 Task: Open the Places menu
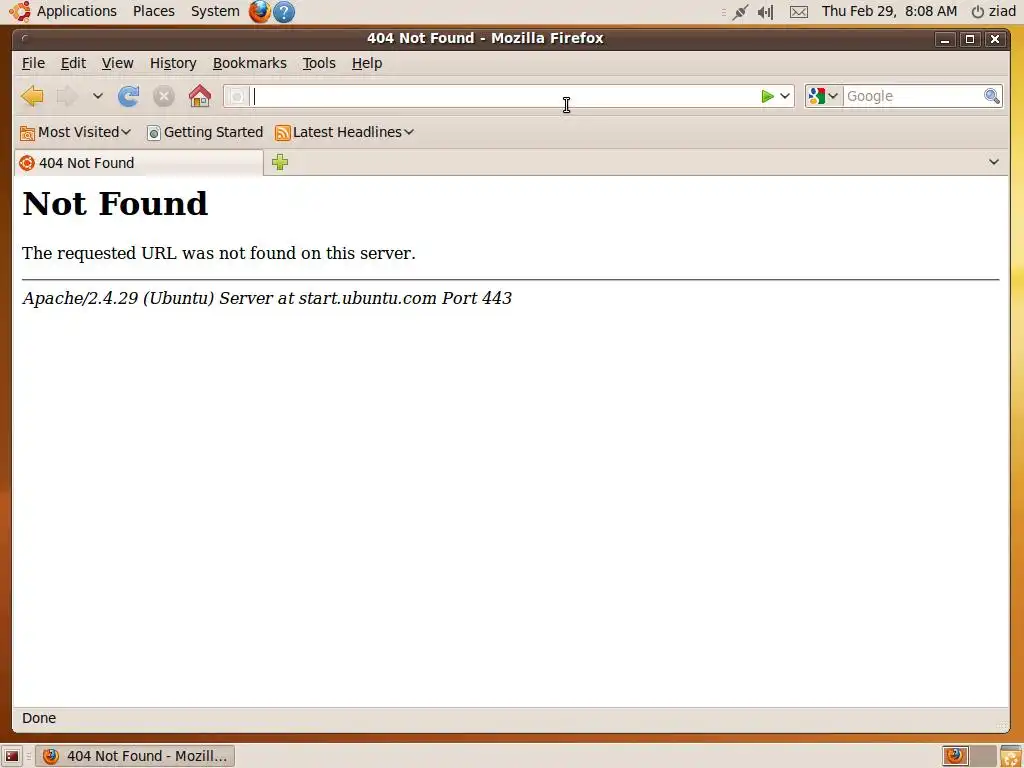[x=153, y=11]
